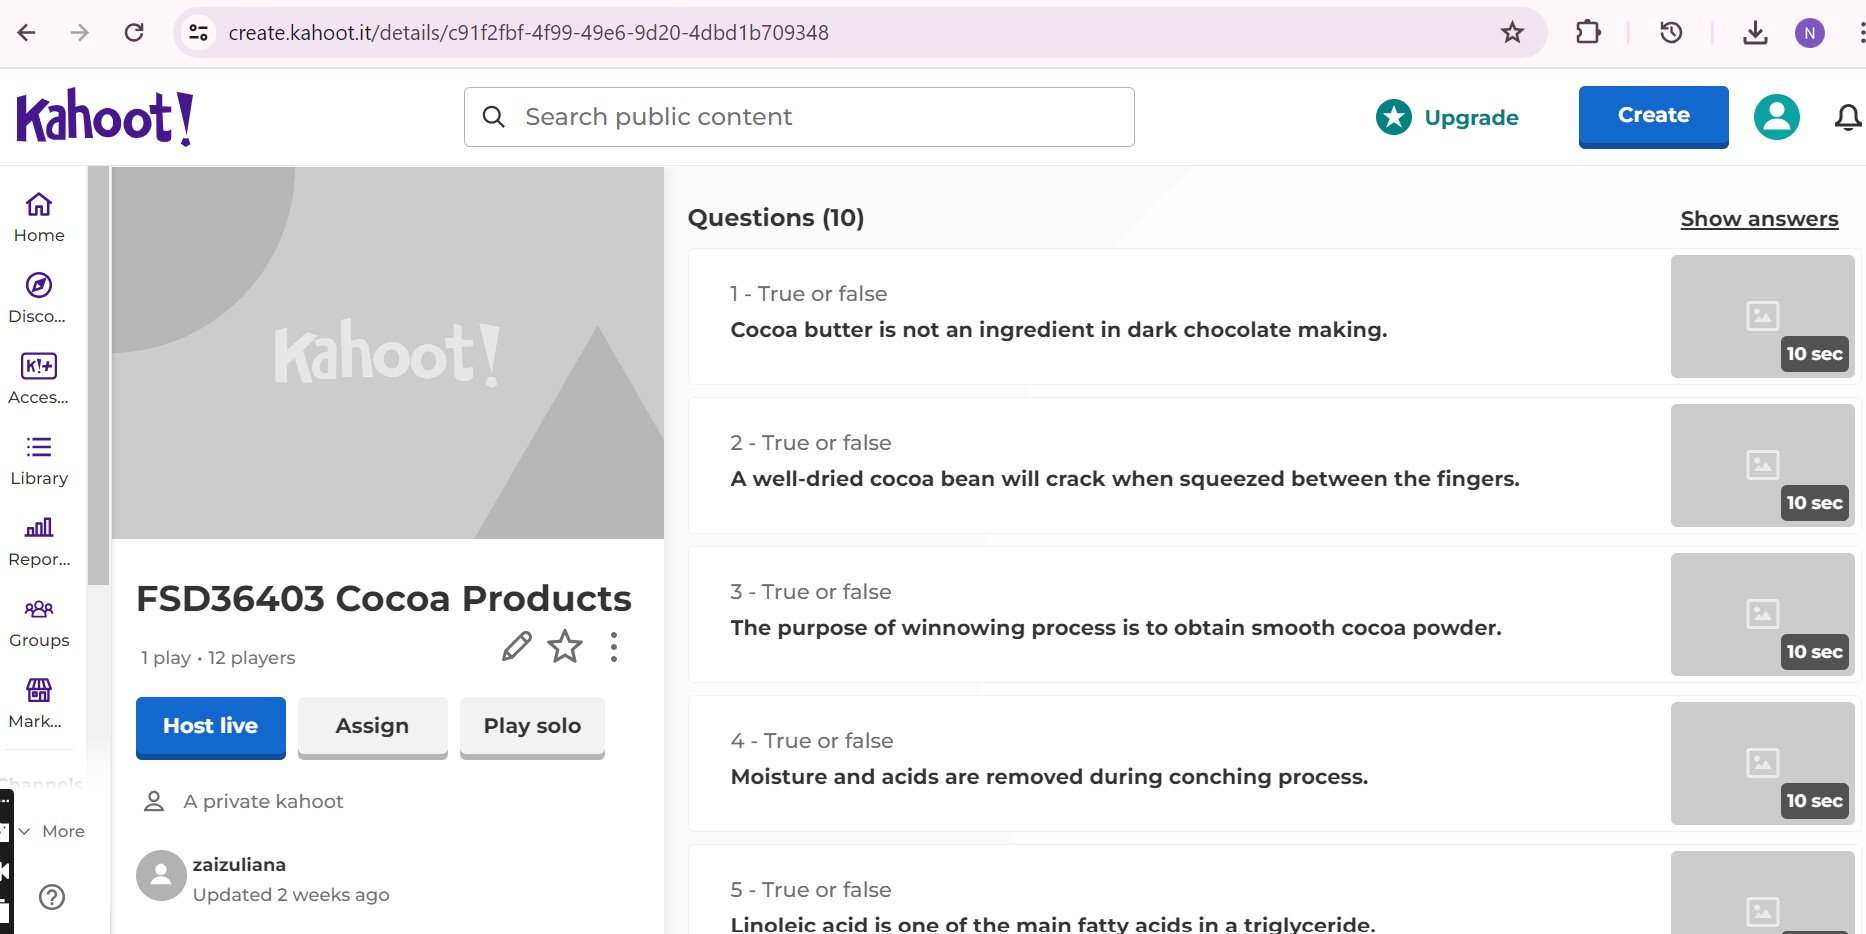
Task: Click the Play solo button
Action: [532, 727]
